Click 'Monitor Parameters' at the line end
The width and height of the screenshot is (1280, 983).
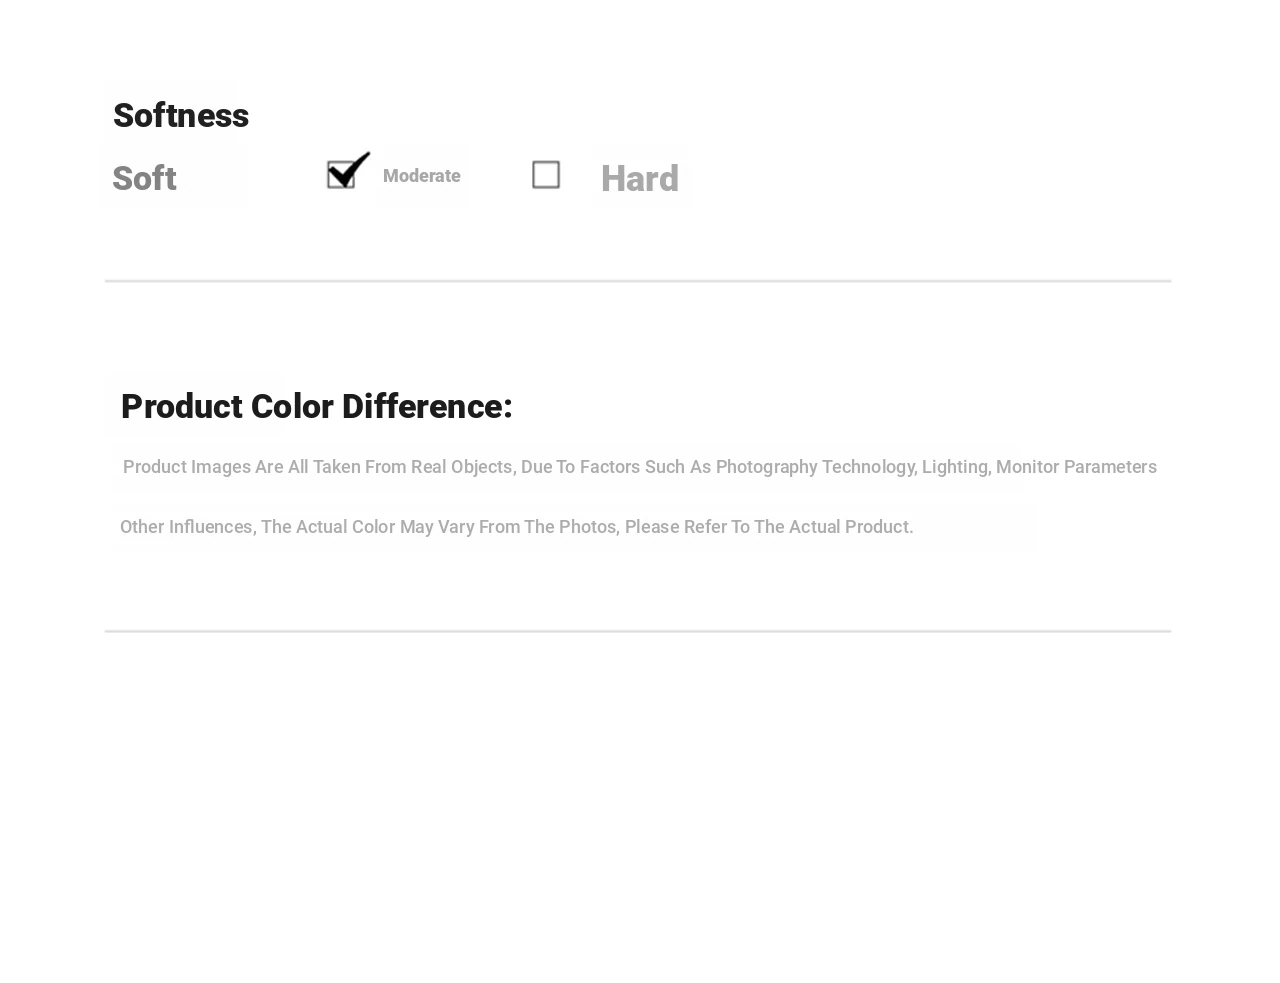(1076, 467)
